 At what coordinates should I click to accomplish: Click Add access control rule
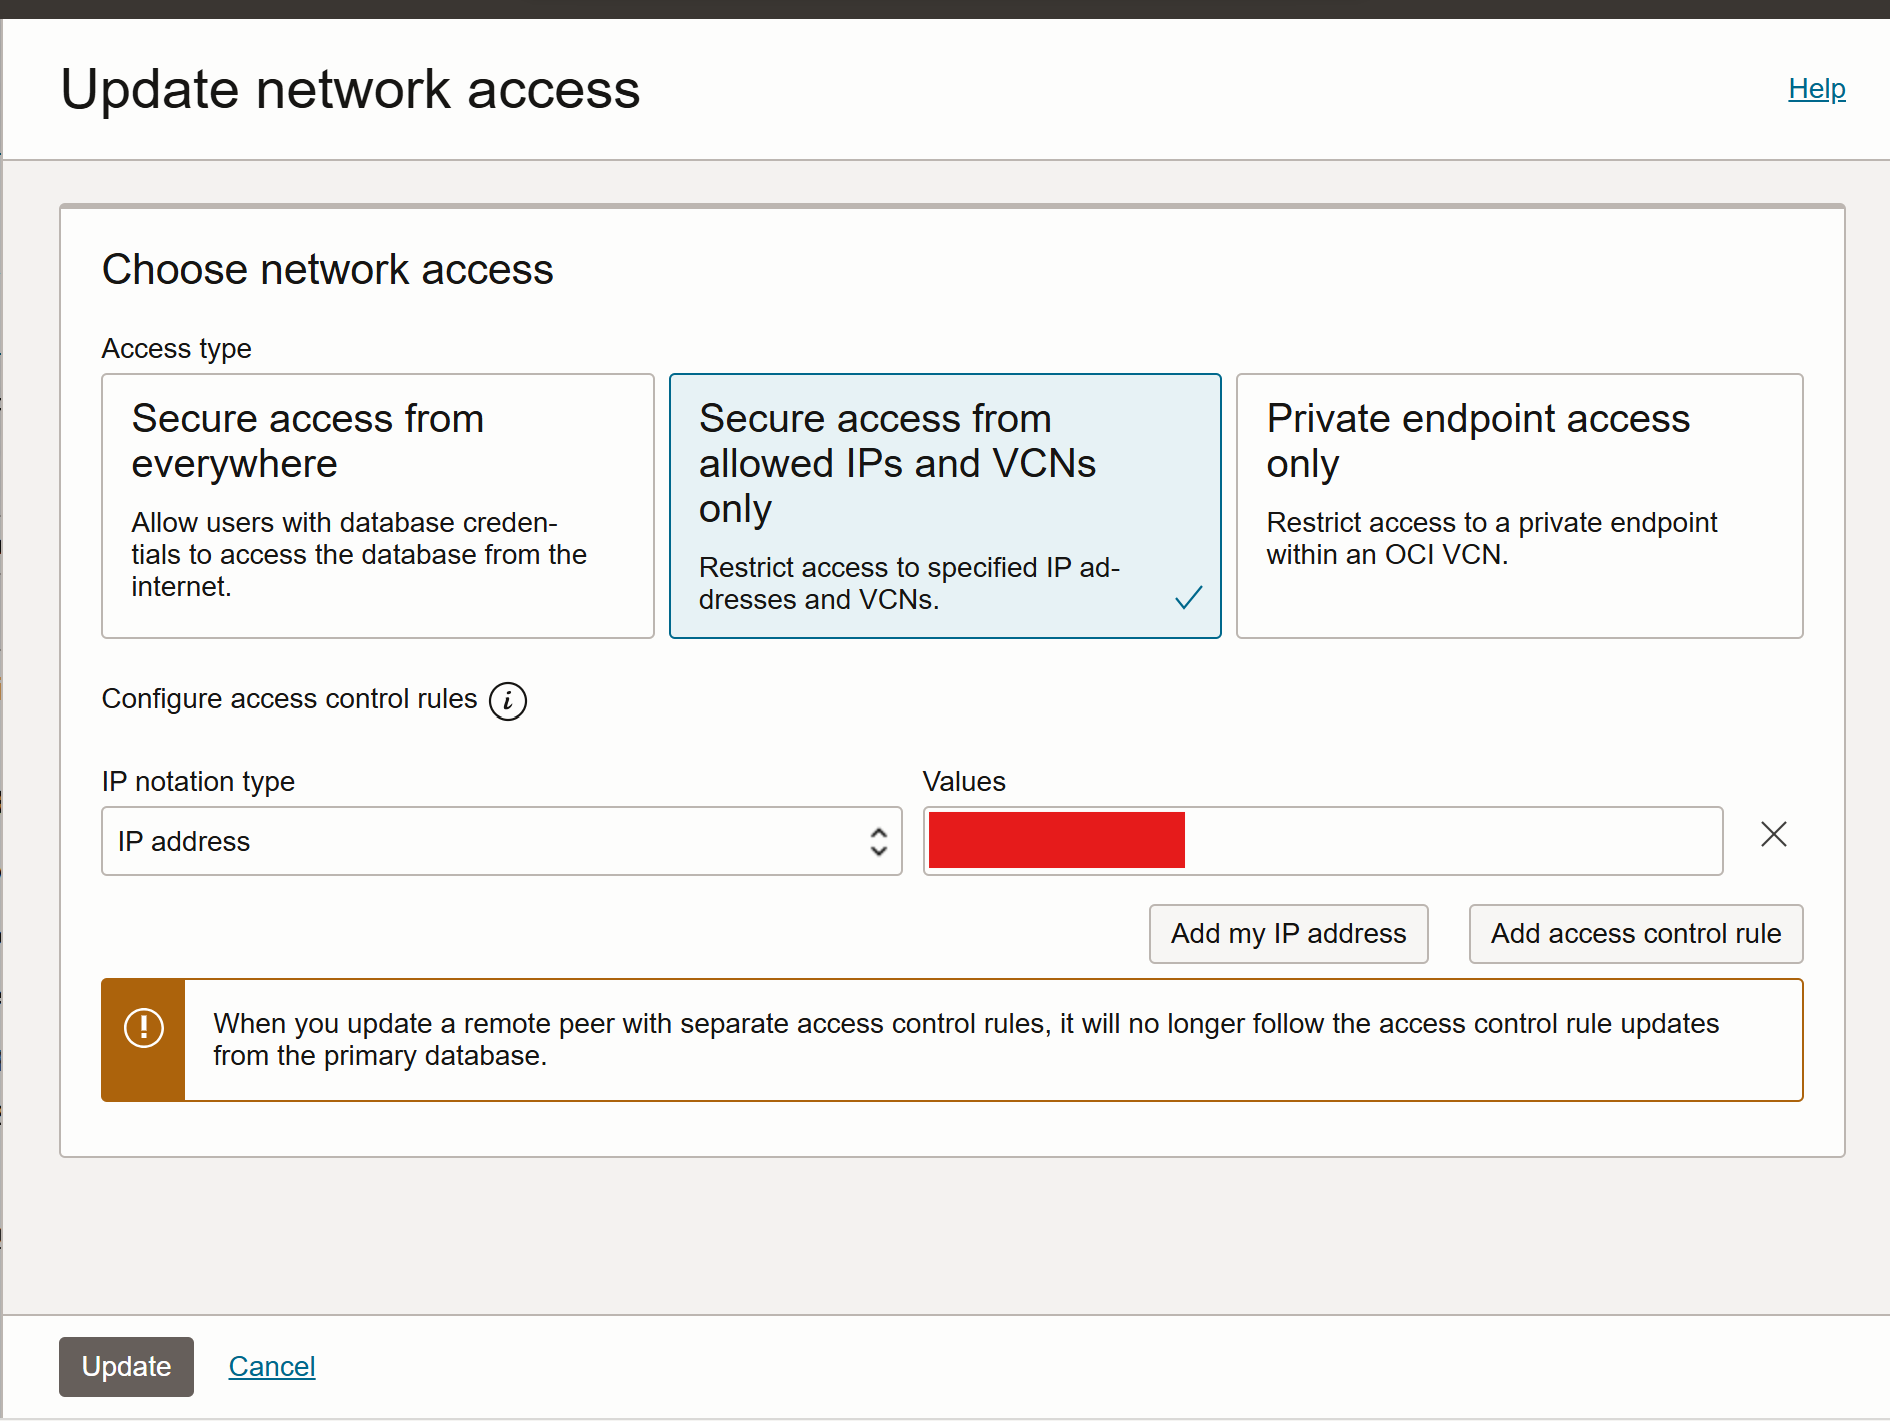[1635, 933]
